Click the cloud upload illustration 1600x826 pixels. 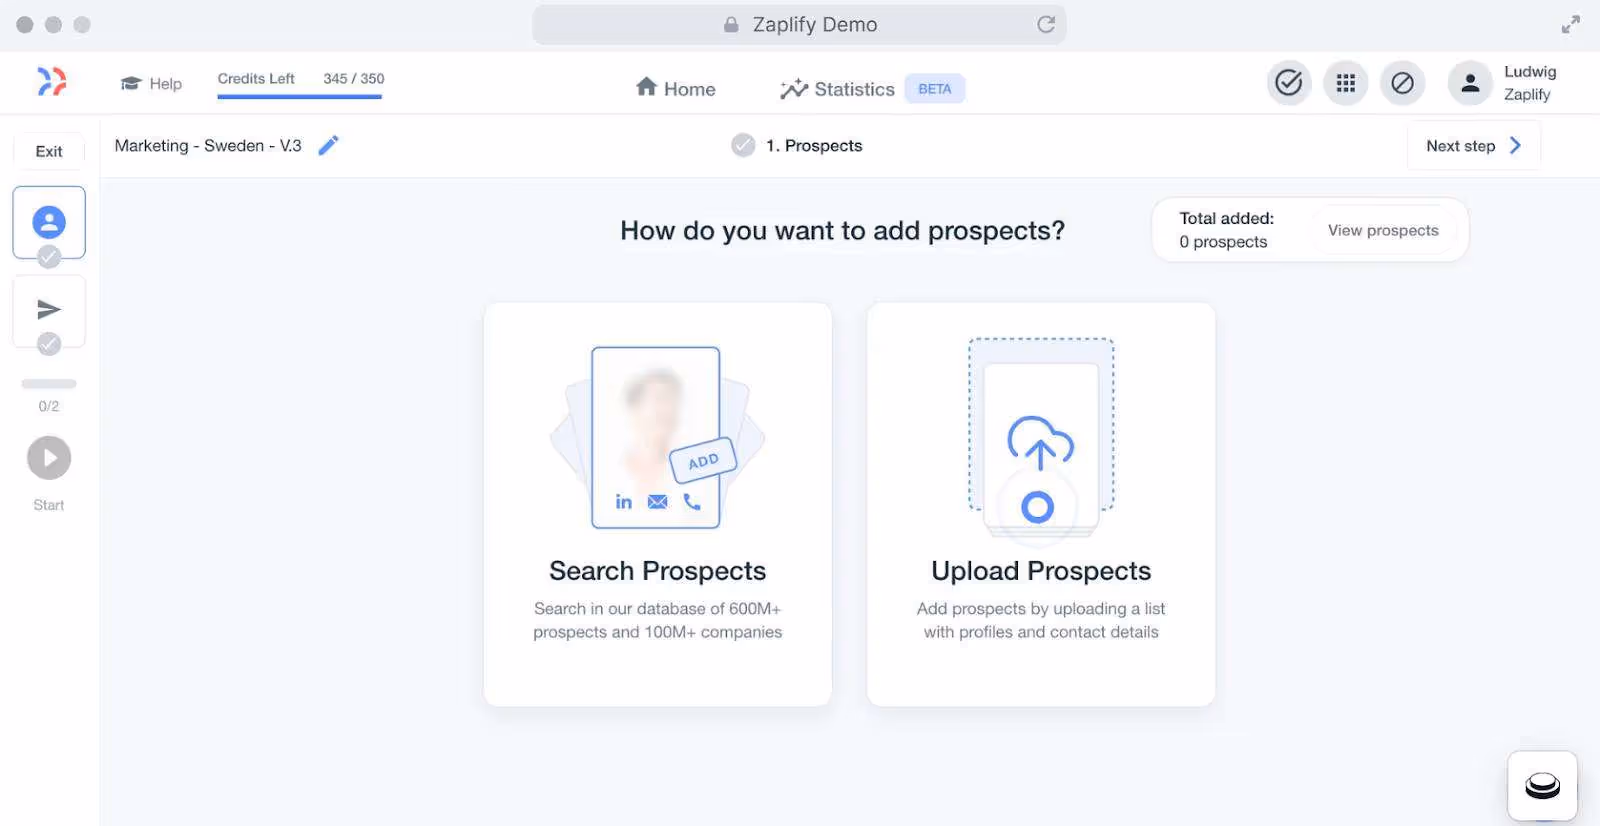pos(1041,441)
